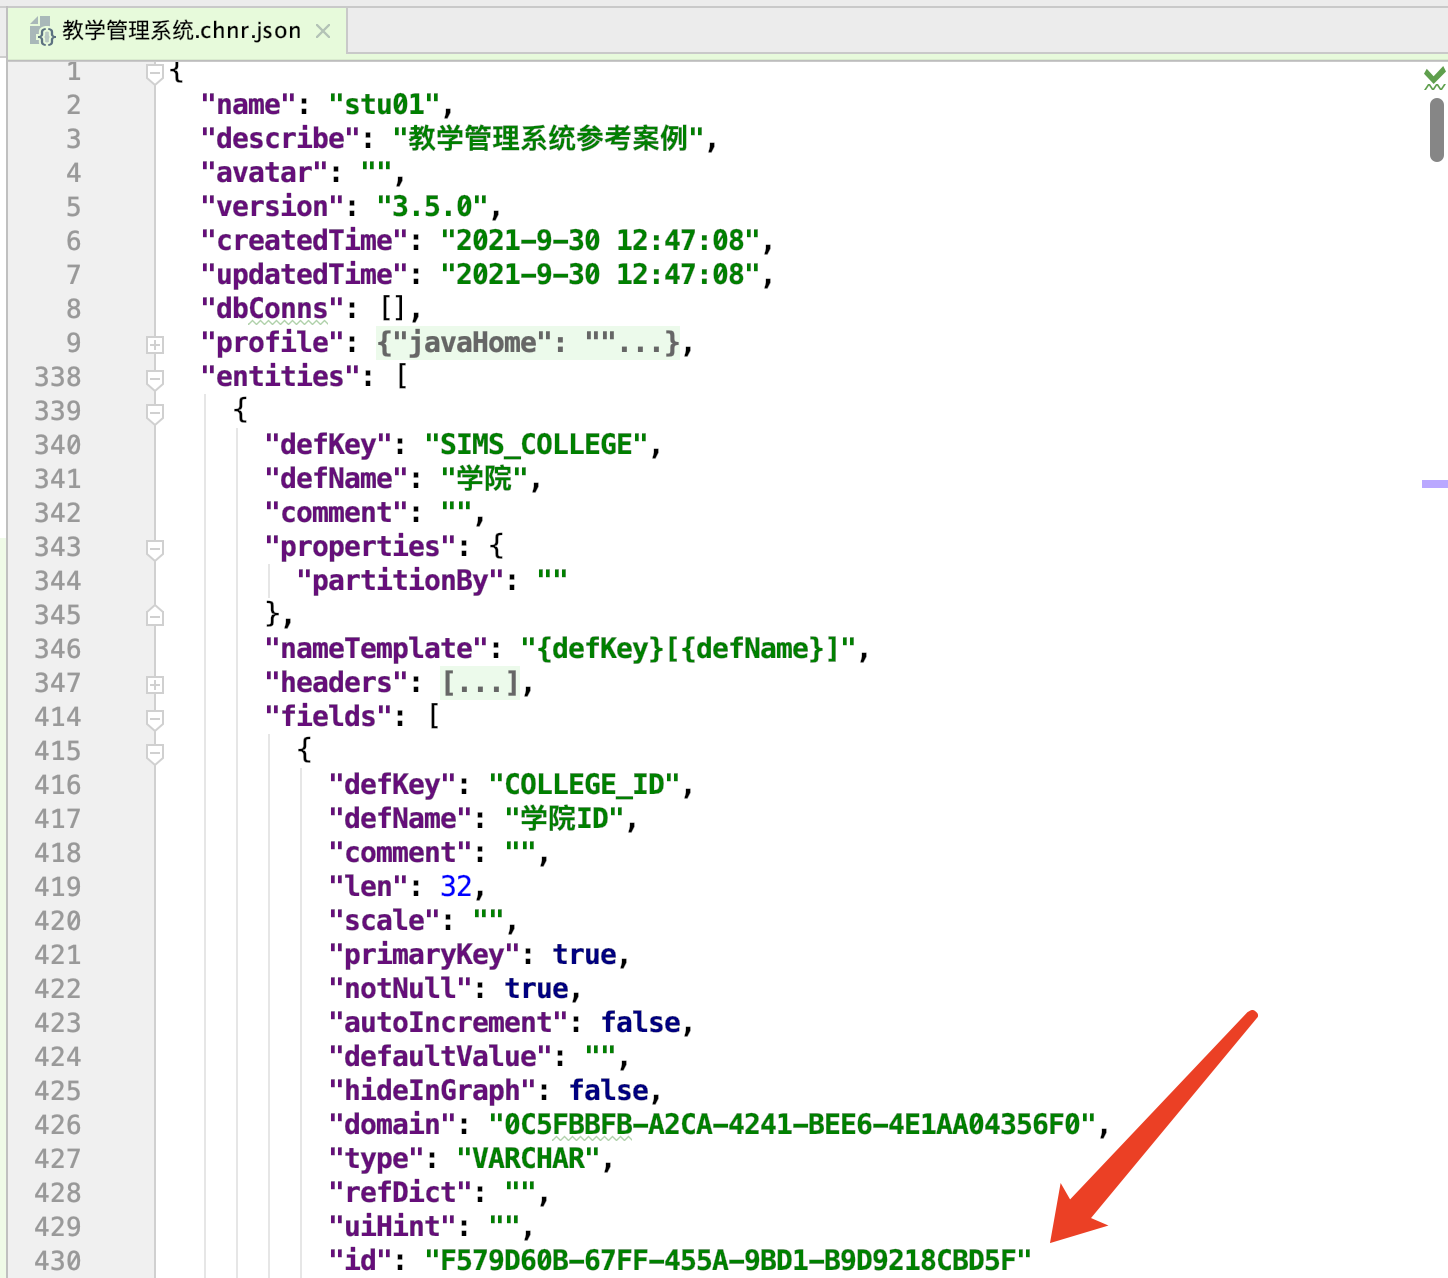The width and height of the screenshot is (1448, 1278).
Task: Click the type value "VARCHAR"
Action: point(528,1159)
